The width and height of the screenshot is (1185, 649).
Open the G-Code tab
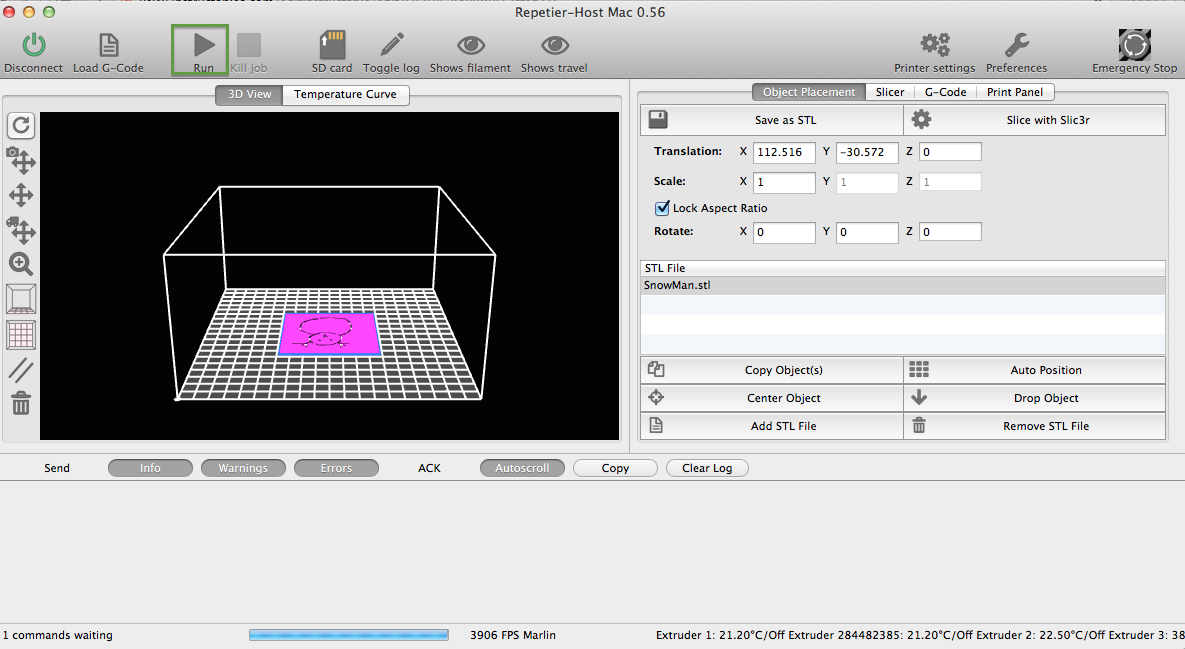(945, 92)
